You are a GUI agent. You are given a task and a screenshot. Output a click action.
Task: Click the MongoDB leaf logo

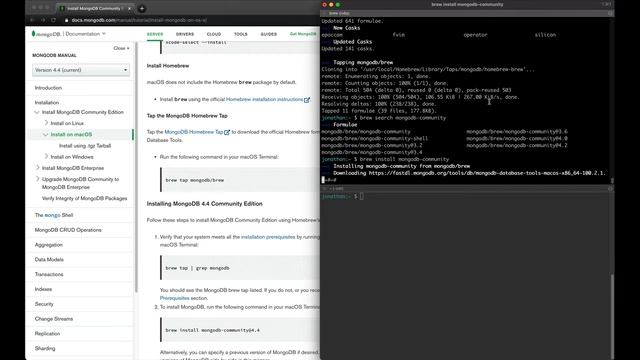point(33,34)
